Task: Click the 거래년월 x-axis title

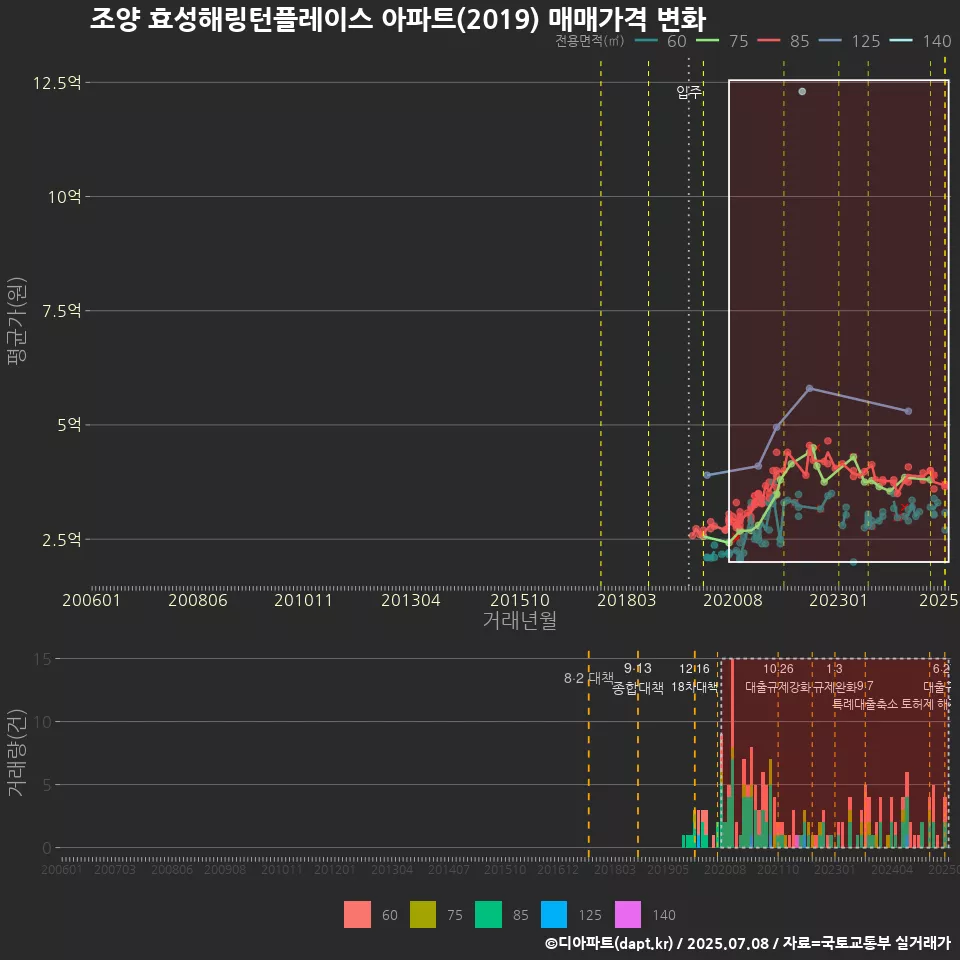Action: [519, 620]
